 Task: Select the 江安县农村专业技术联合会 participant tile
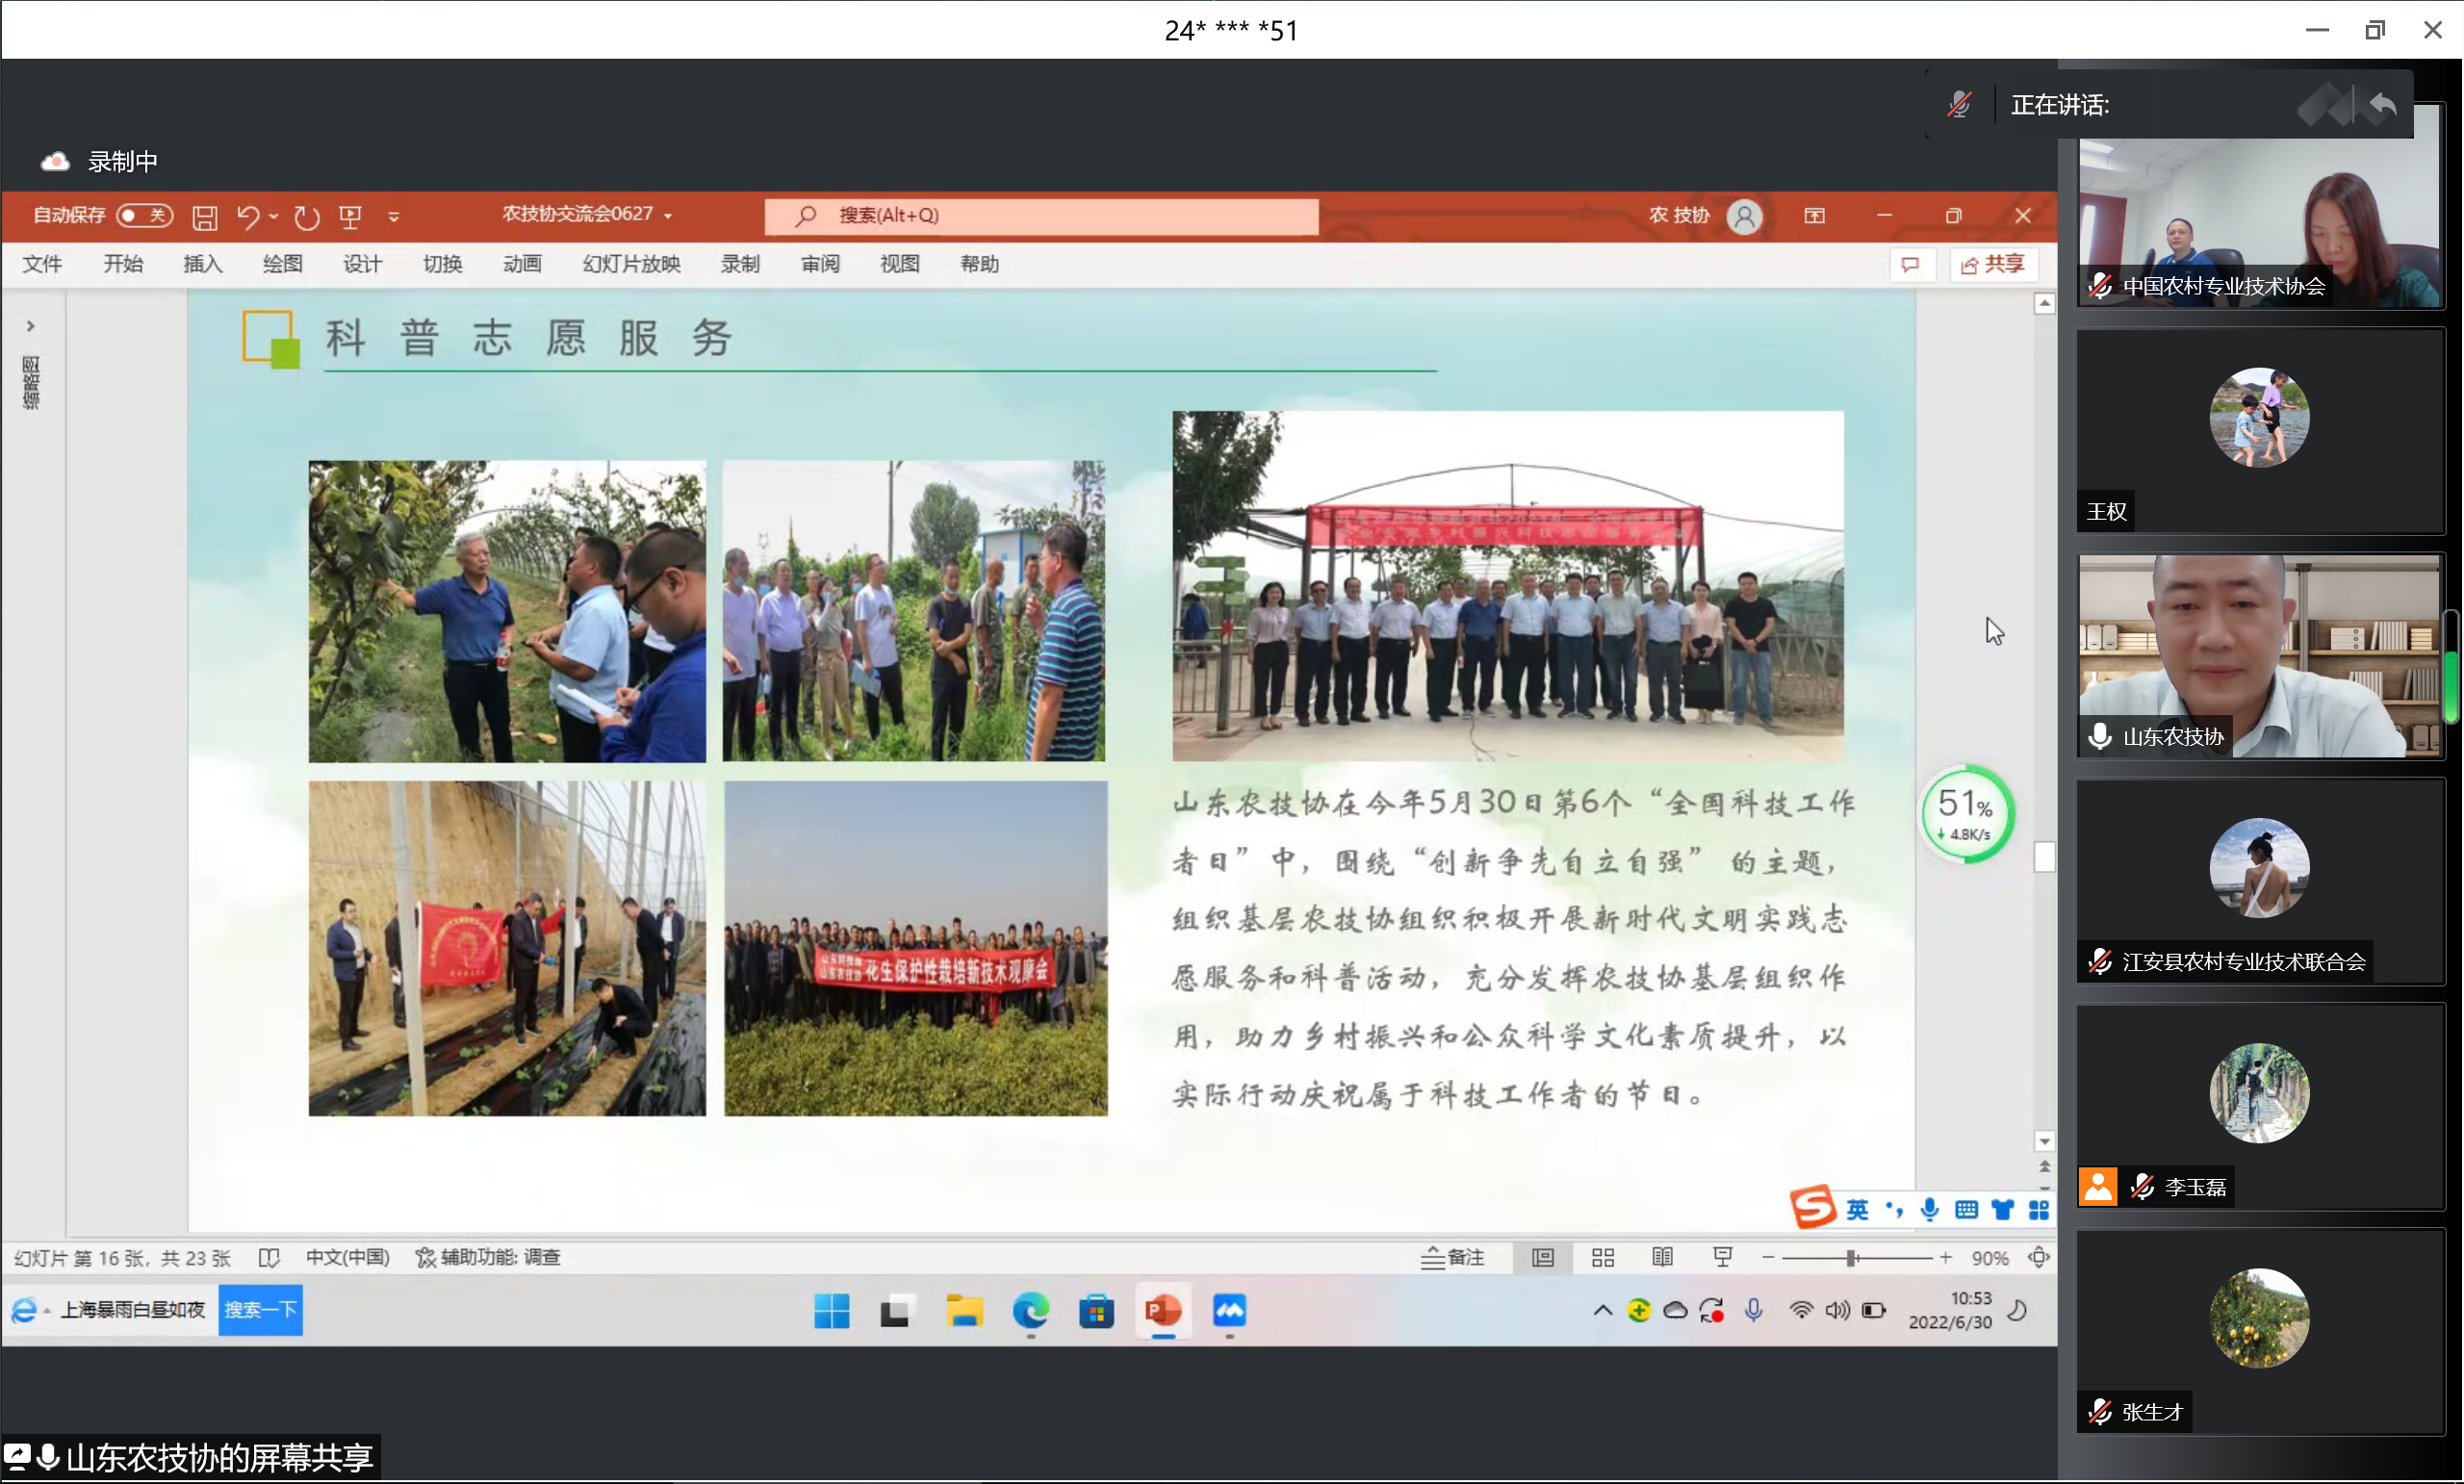coord(2259,882)
